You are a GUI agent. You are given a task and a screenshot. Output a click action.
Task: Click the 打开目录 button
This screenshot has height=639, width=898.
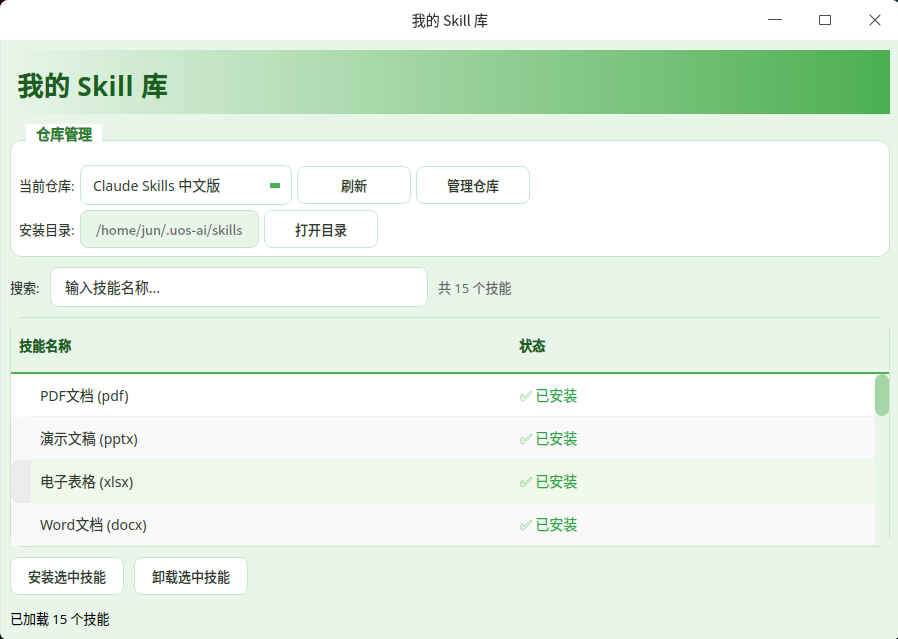321,230
